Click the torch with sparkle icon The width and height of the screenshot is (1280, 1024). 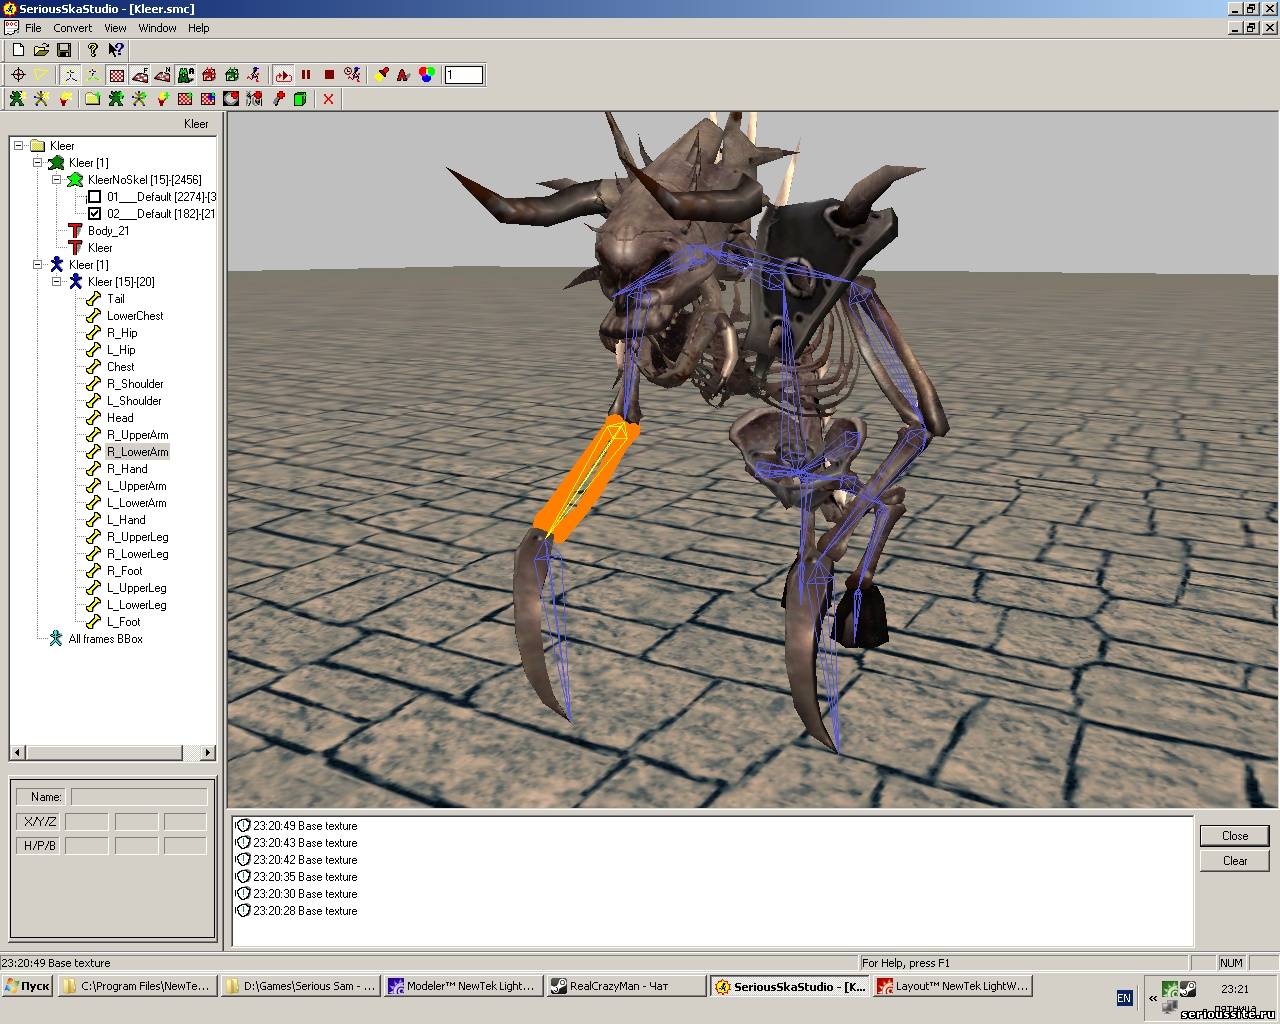(64, 99)
